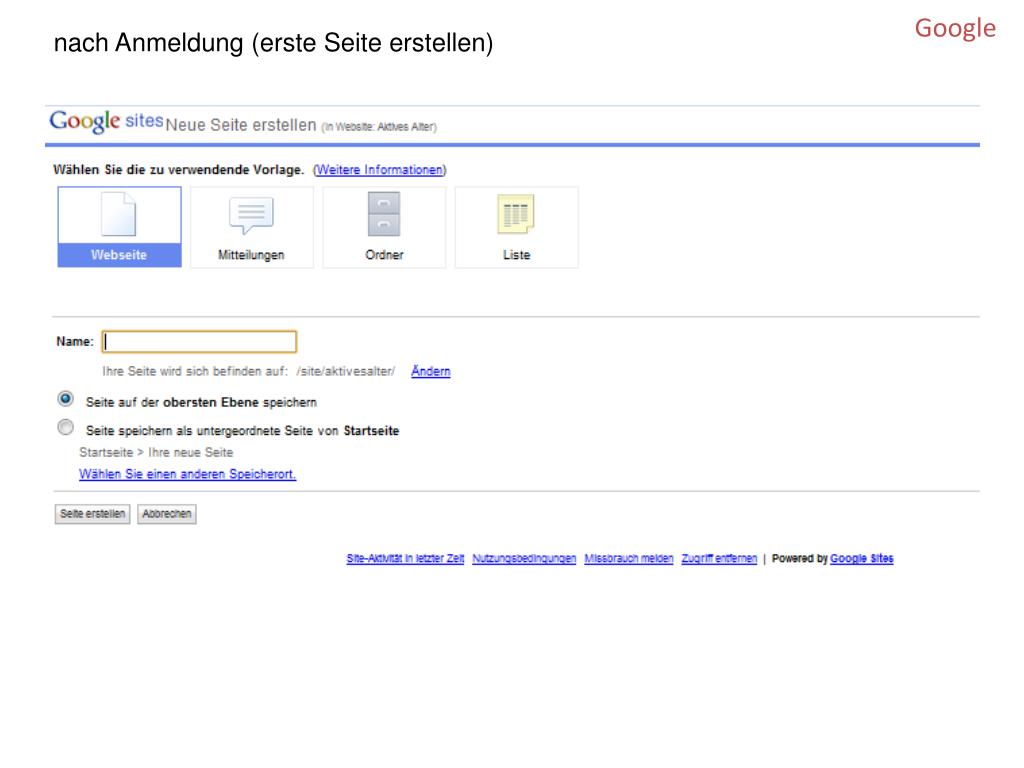Click the '/site/aktivesalter/' path text
The image size is (1024, 768).
pos(345,371)
